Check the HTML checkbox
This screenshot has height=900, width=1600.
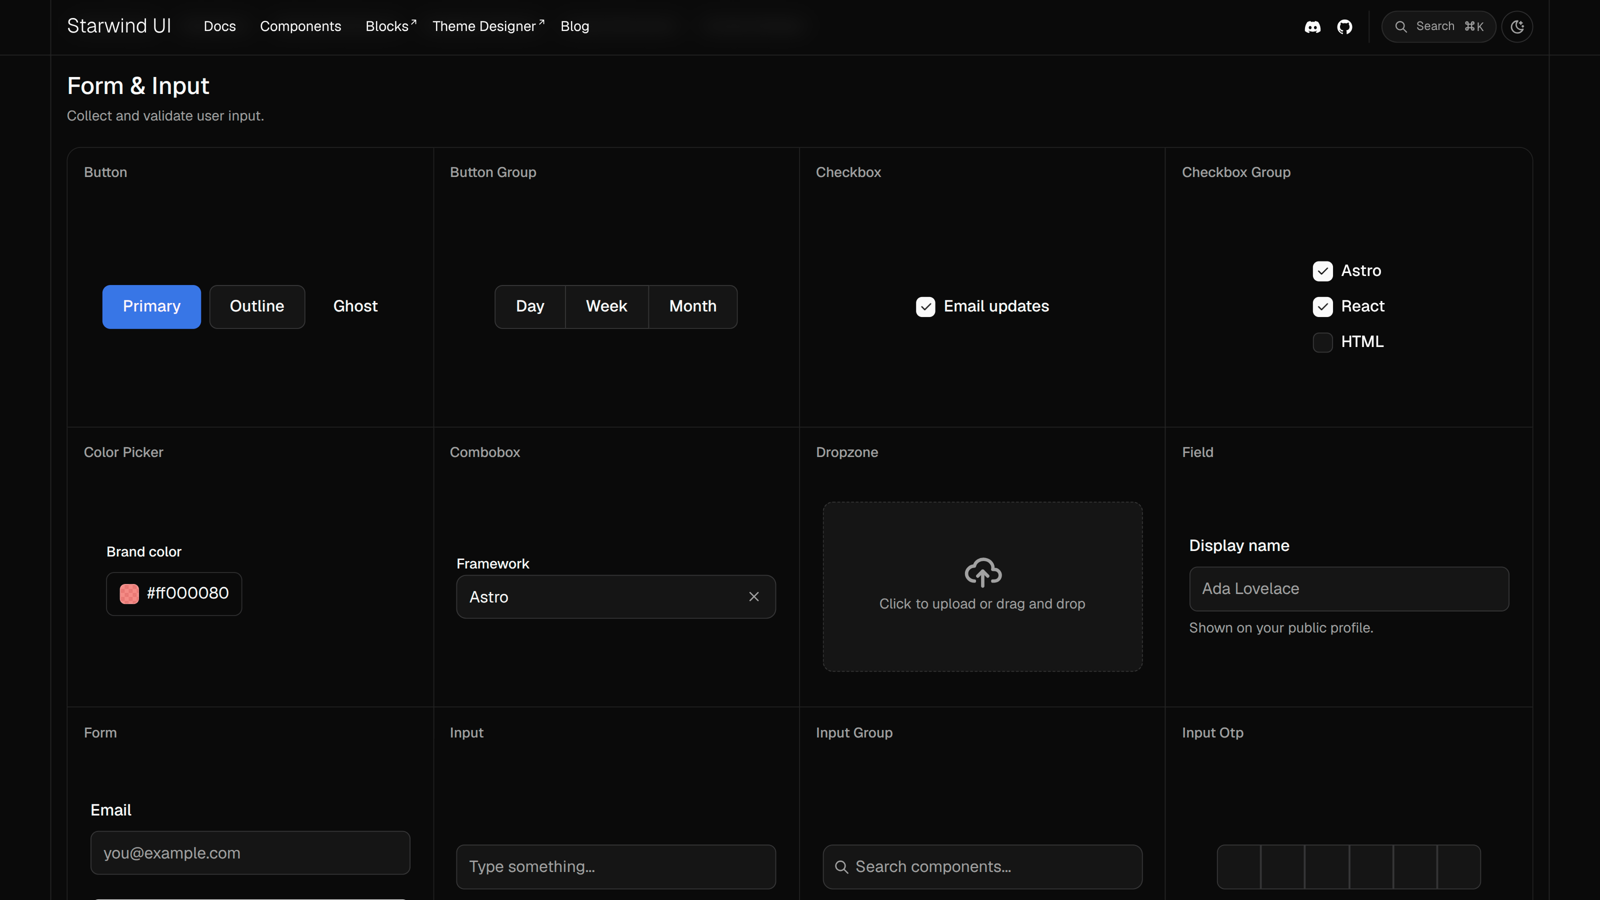(1323, 342)
